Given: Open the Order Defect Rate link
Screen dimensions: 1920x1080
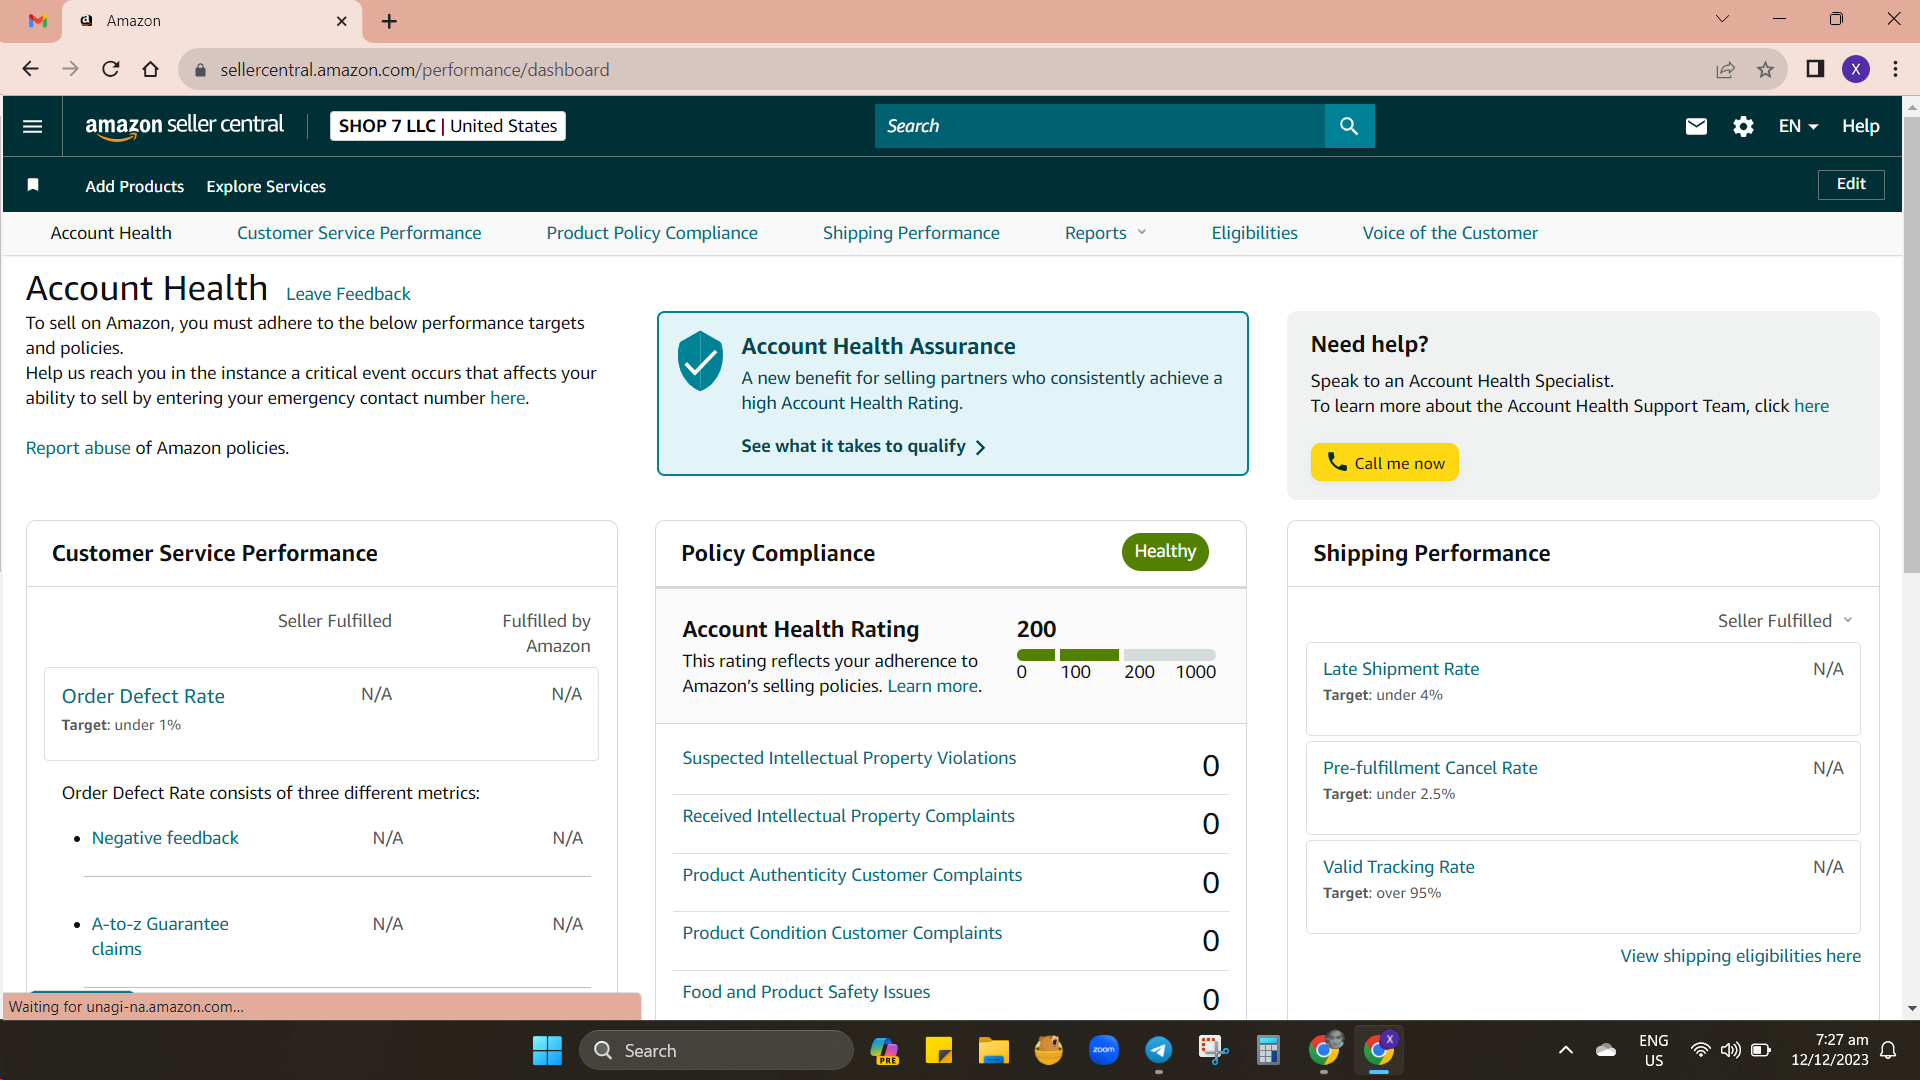Looking at the screenshot, I should [143, 696].
